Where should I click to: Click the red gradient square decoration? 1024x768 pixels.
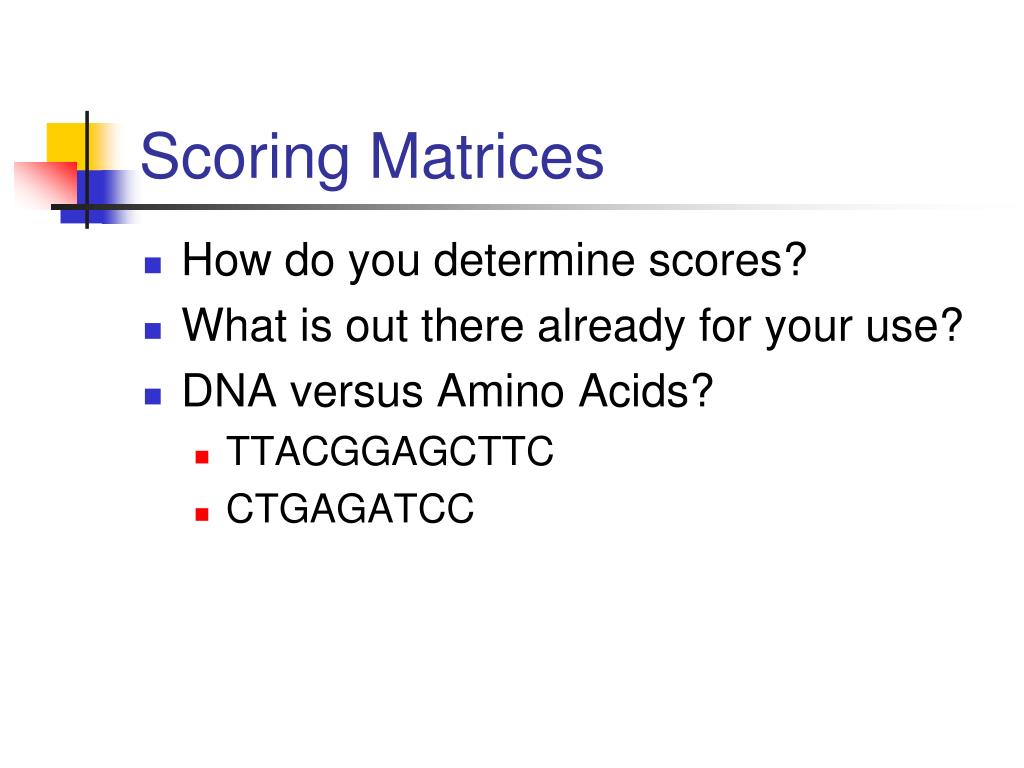[46, 183]
